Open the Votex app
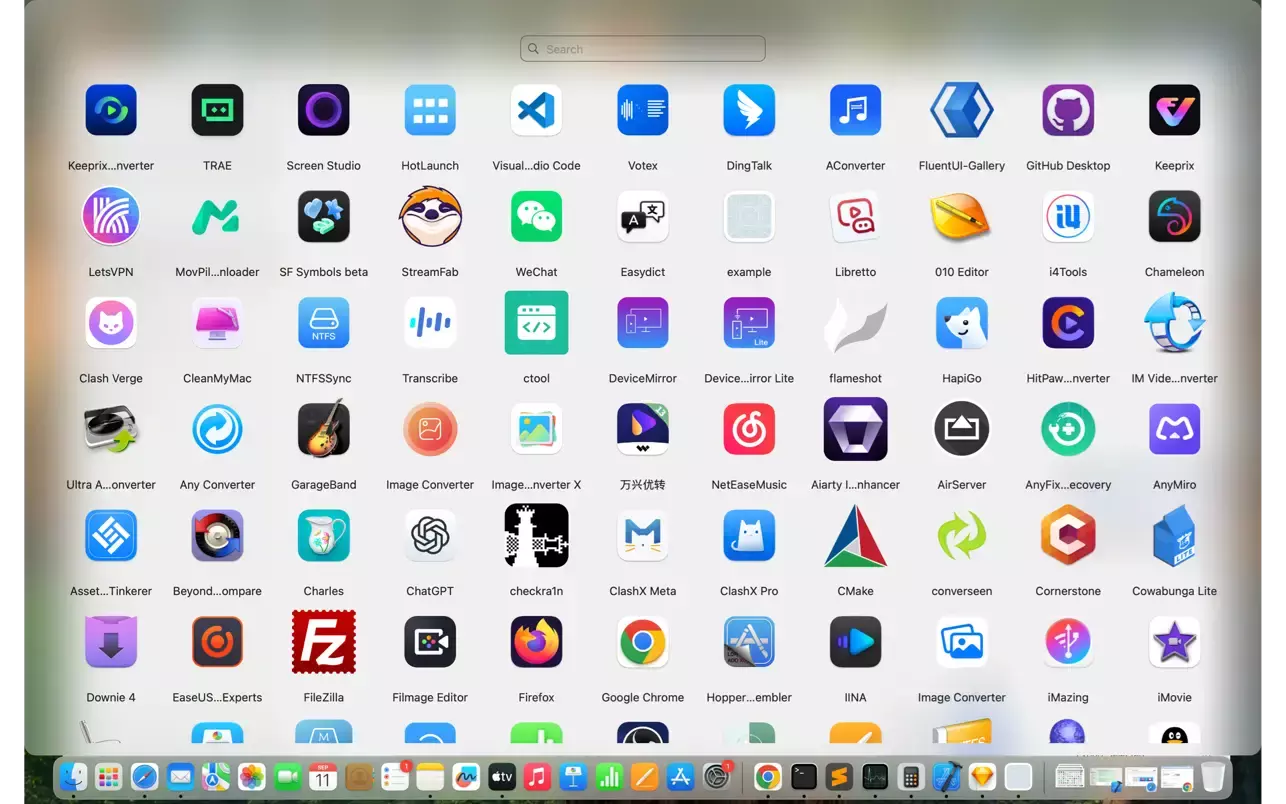 [x=643, y=110]
